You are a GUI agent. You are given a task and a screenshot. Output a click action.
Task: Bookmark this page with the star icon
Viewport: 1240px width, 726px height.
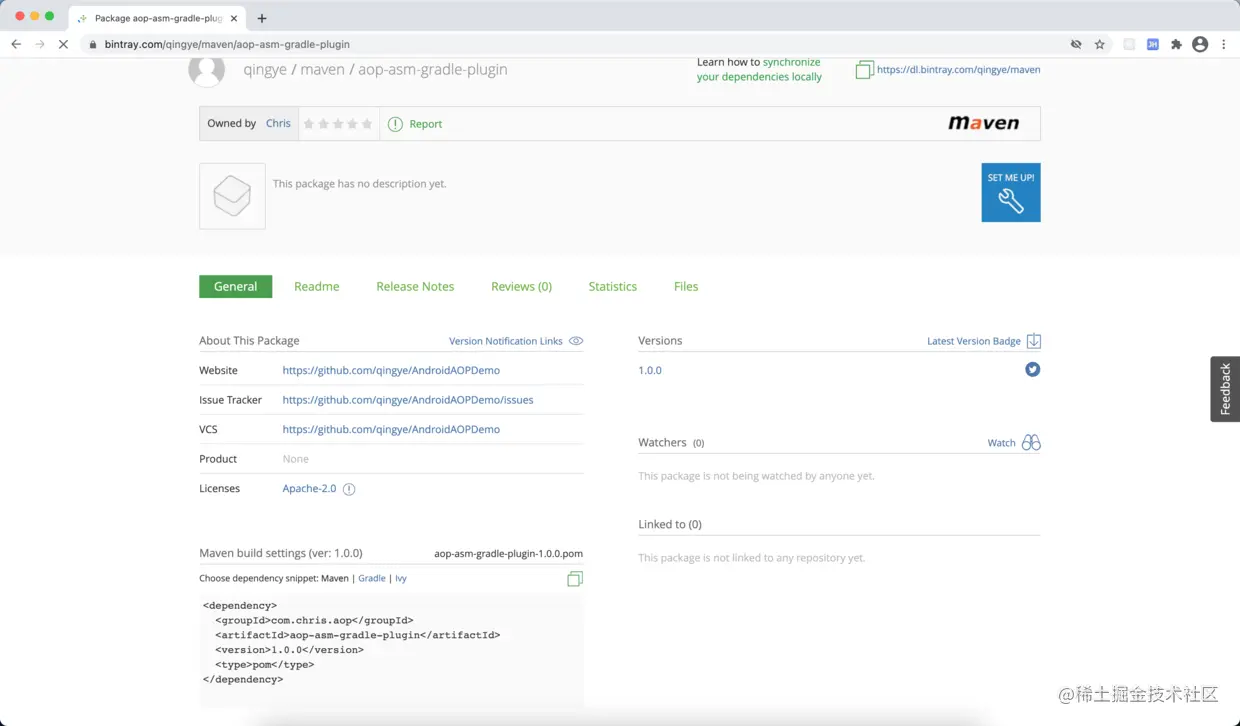[x=1100, y=44]
